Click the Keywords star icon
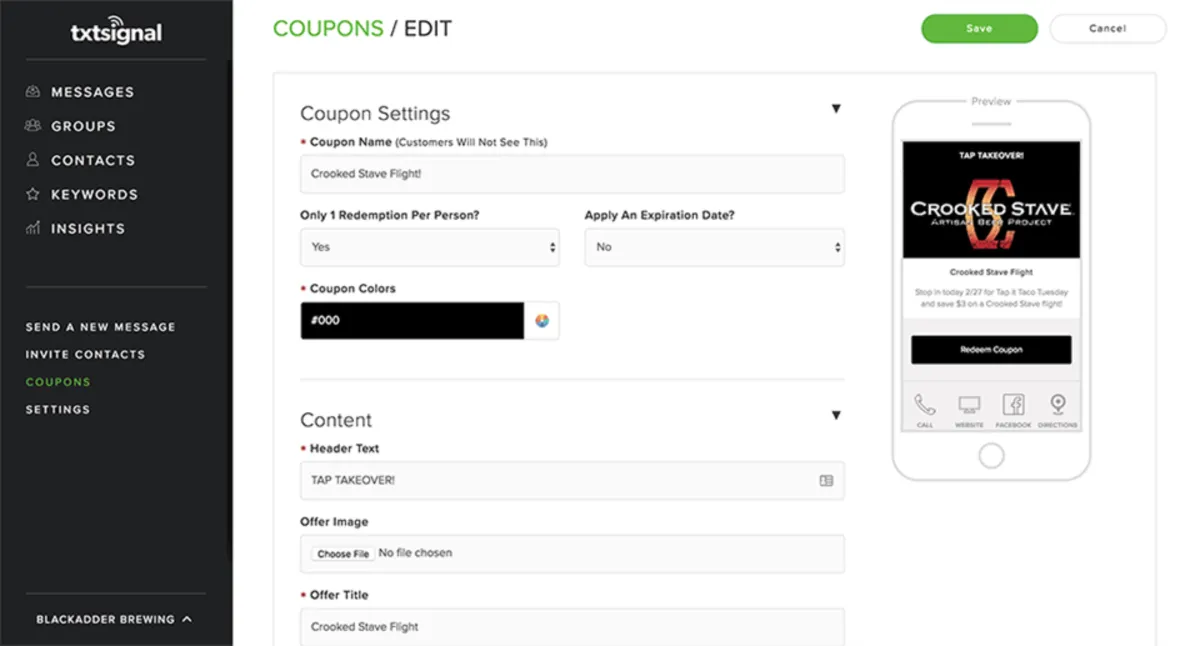1200x646 pixels. tap(33, 194)
